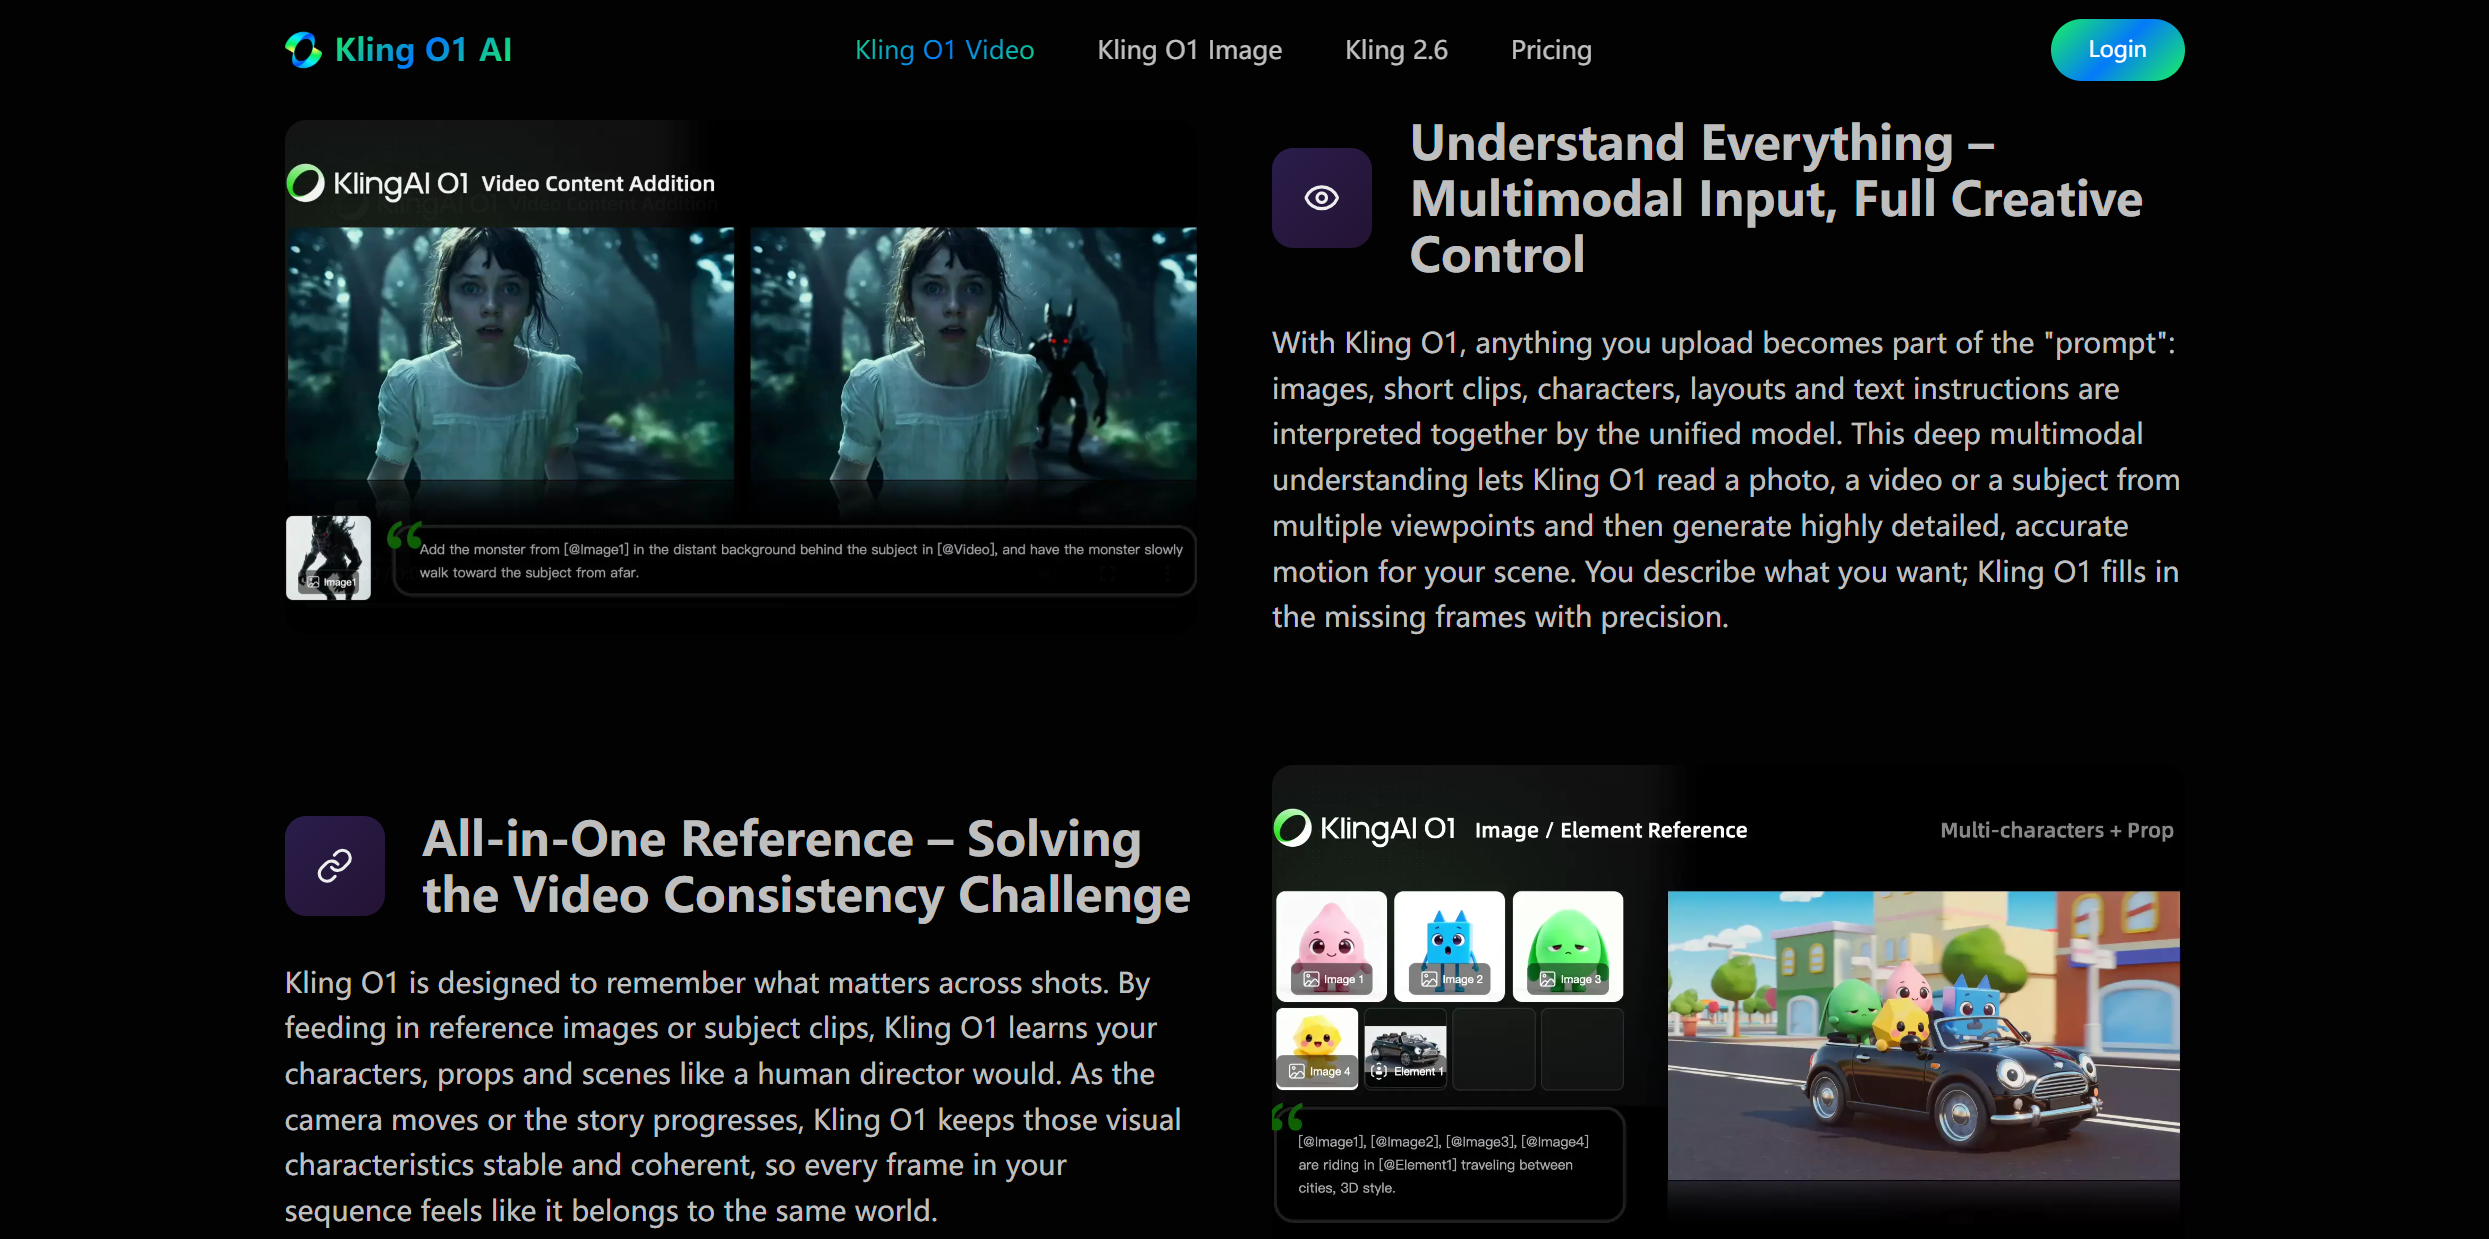This screenshot has height=1239, width=2489.
Task: Unmute the monster demo video
Action: click(1048, 575)
